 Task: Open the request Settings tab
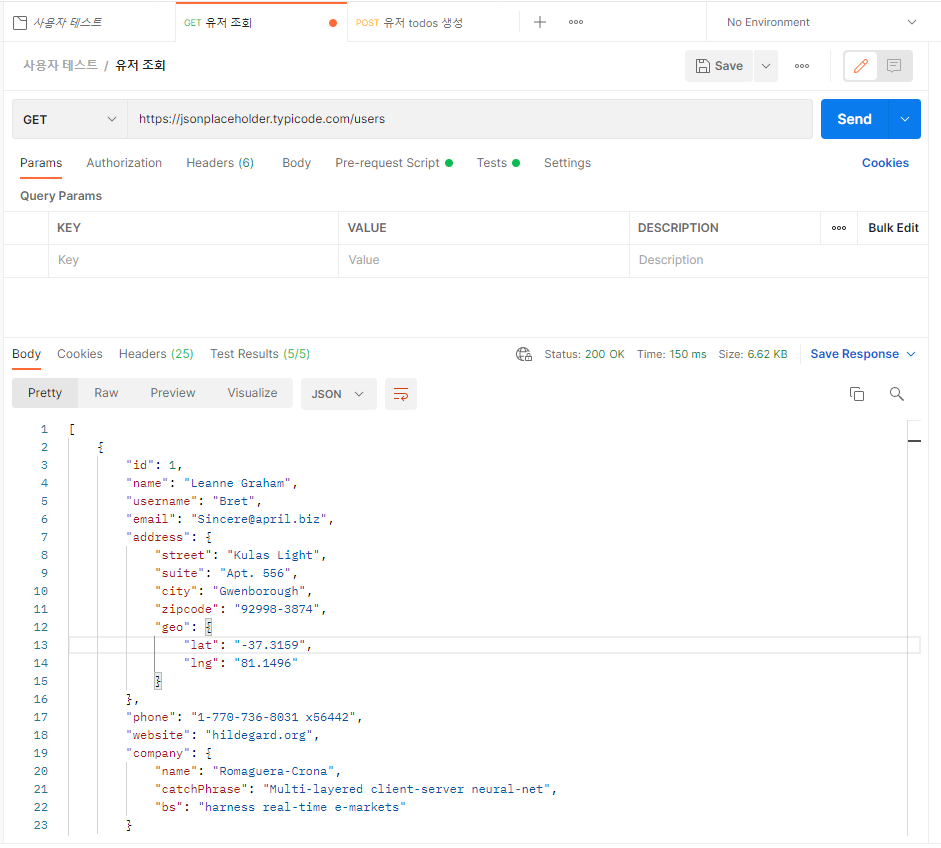point(567,163)
